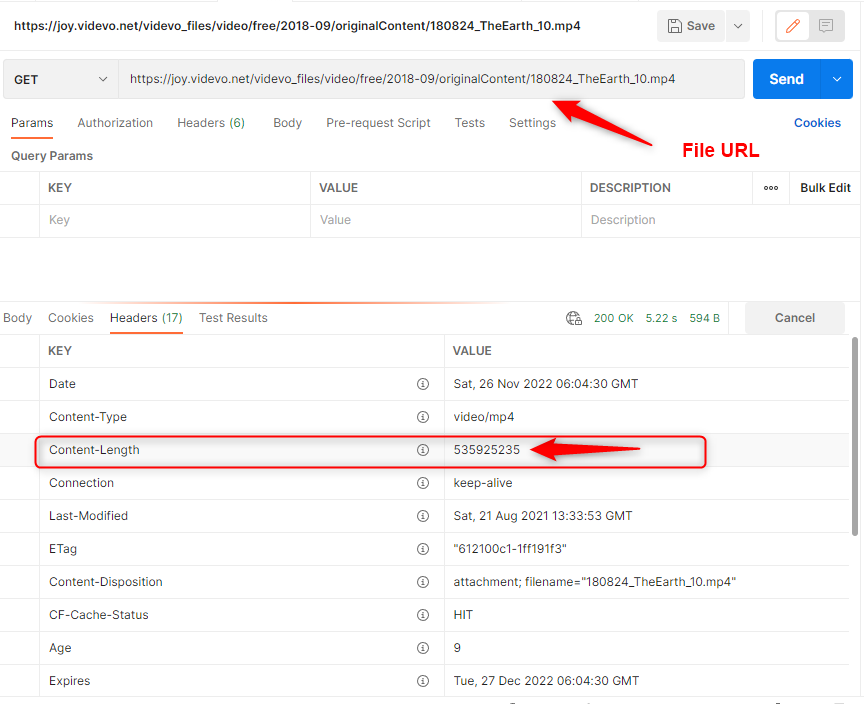This screenshot has height=704, width=864.
Task: Open the Pre-request Script tab
Action: coord(378,123)
